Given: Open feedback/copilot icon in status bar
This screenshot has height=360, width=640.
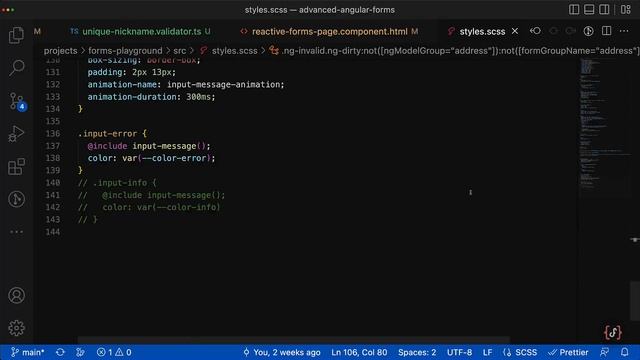Looking at the screenshot, I should tap(604, 352).
